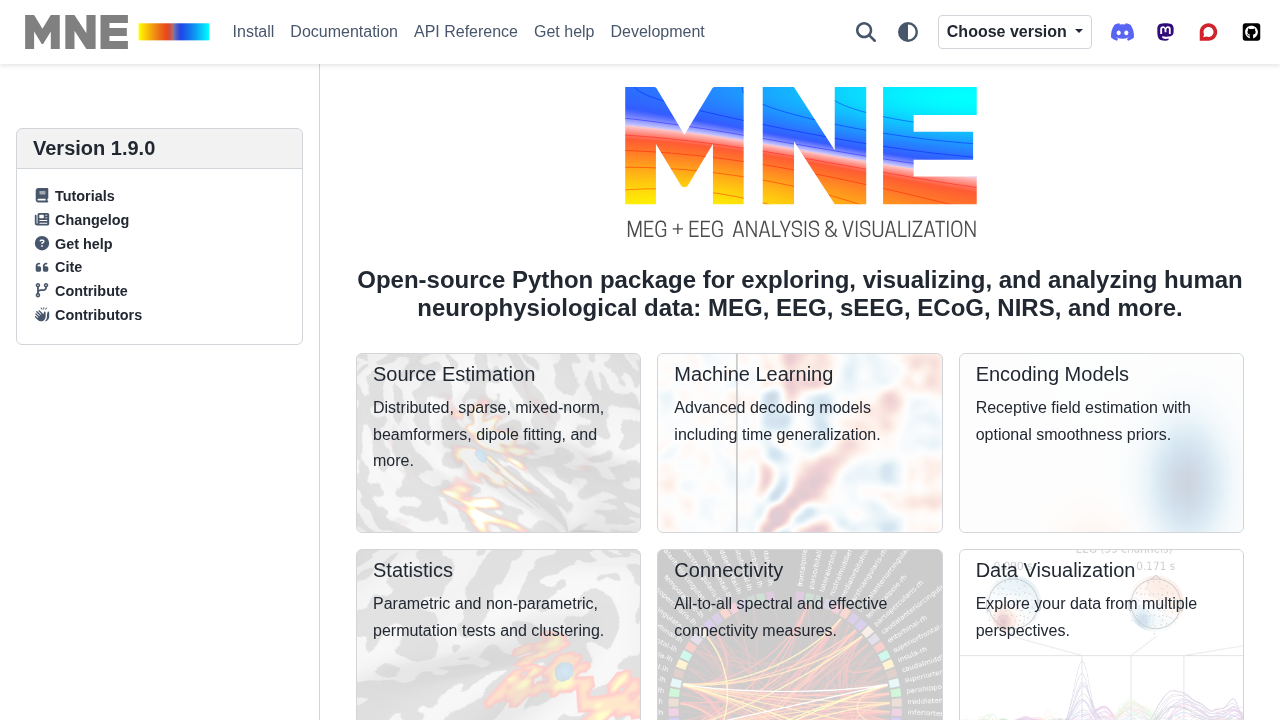Select Development in the top navigation
Screen dimensions: 1280x720
coord(657,32)
